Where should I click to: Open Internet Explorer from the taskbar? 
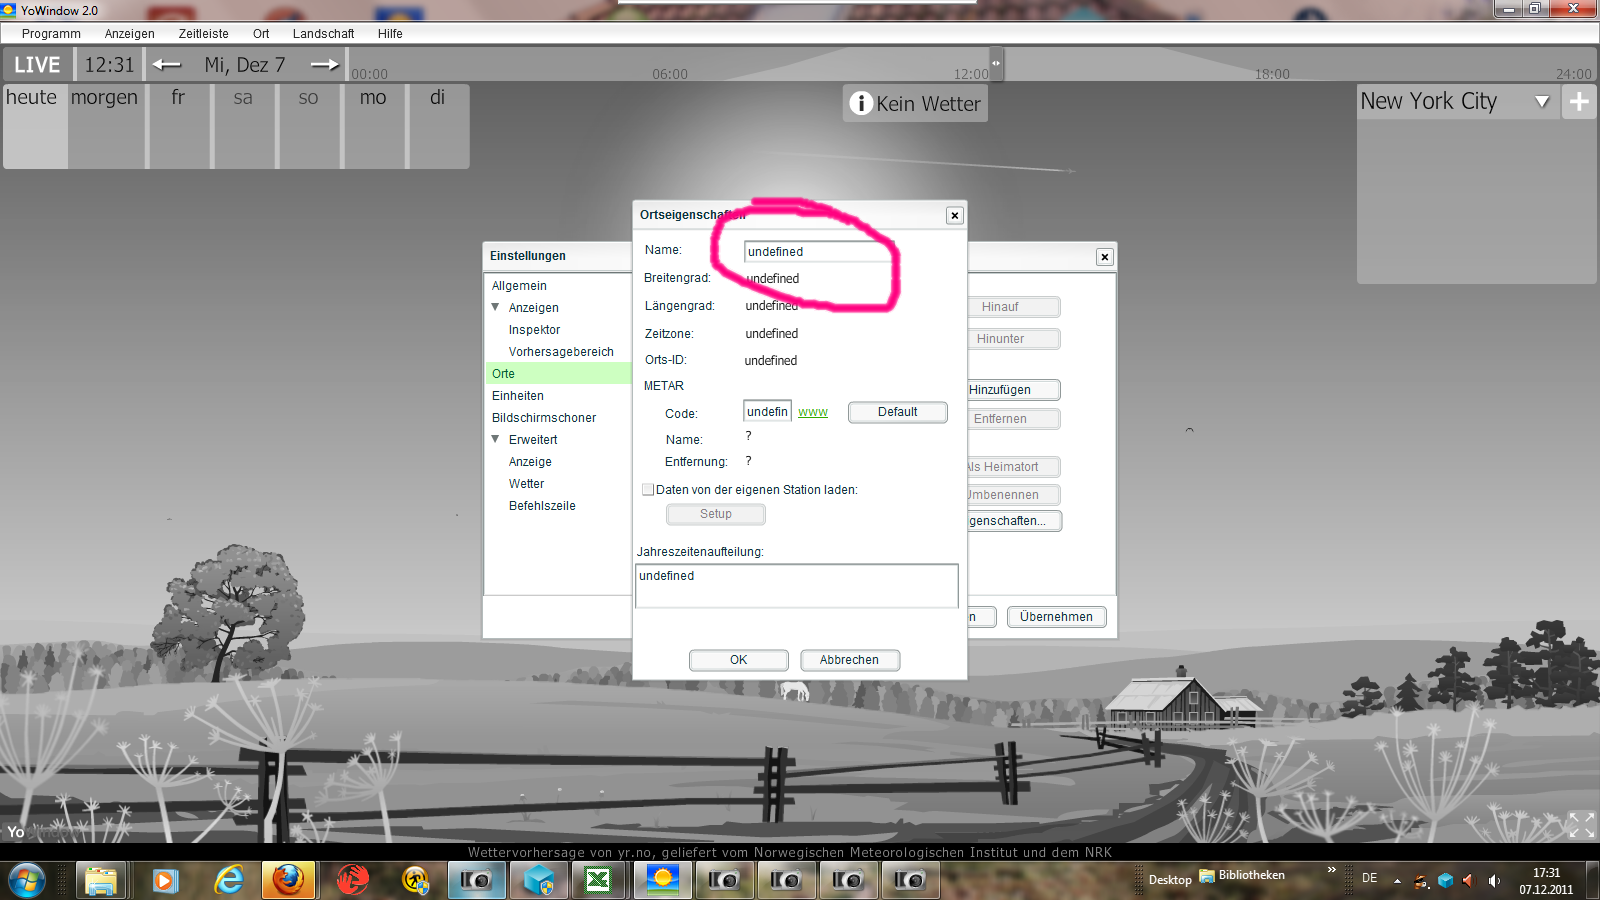(x=229, y=880)
